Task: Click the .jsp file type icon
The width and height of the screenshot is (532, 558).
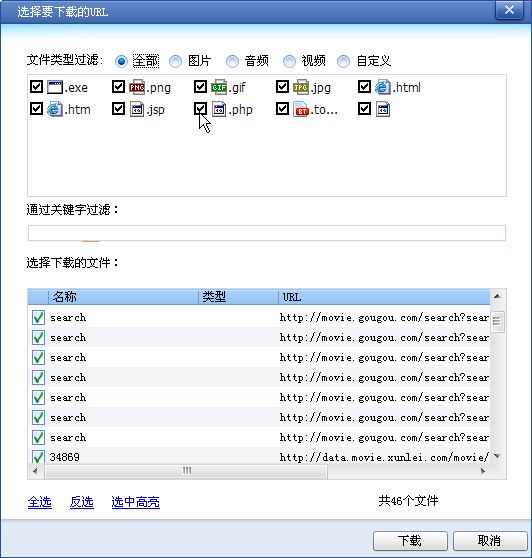Action: pos(137,109)
